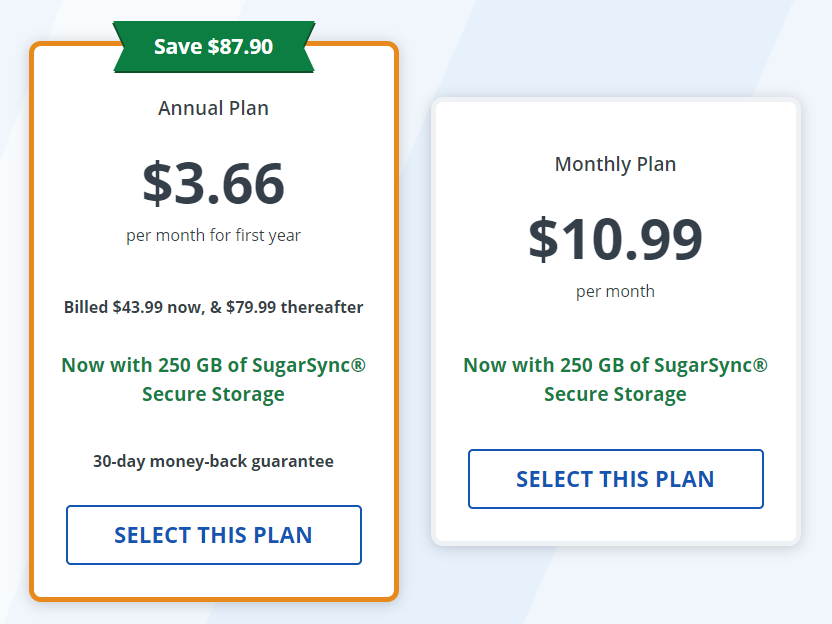Viewport: 832px width, 624px height.
Task: Click 'Secure Storage' line in monthly card
Action: point(616,394)
